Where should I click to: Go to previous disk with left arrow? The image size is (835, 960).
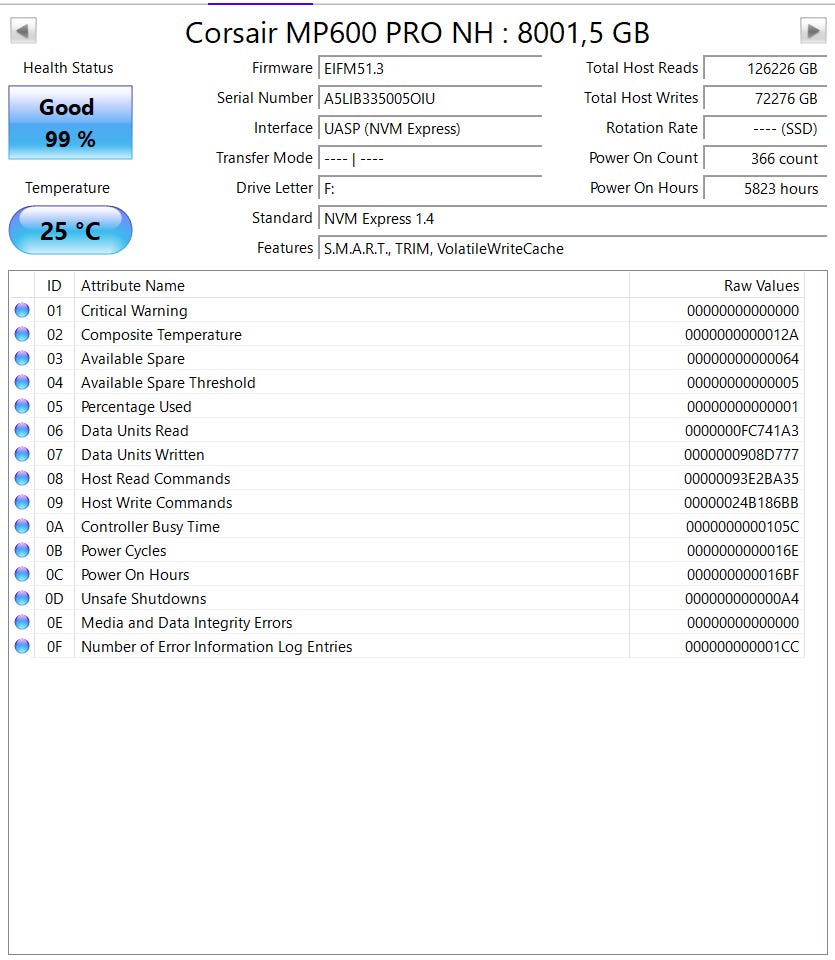tap(23, 31)
